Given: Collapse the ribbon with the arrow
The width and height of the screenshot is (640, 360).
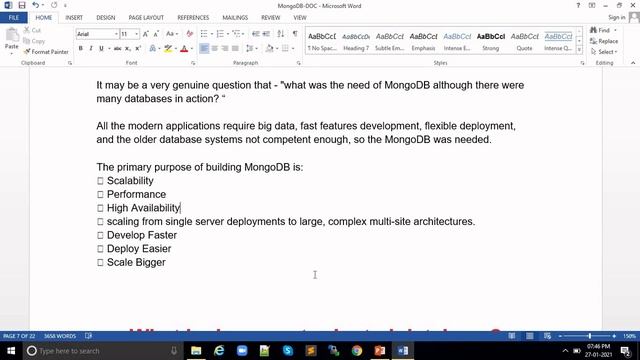Looking at the screenshot, I should [x=633, y=63].
